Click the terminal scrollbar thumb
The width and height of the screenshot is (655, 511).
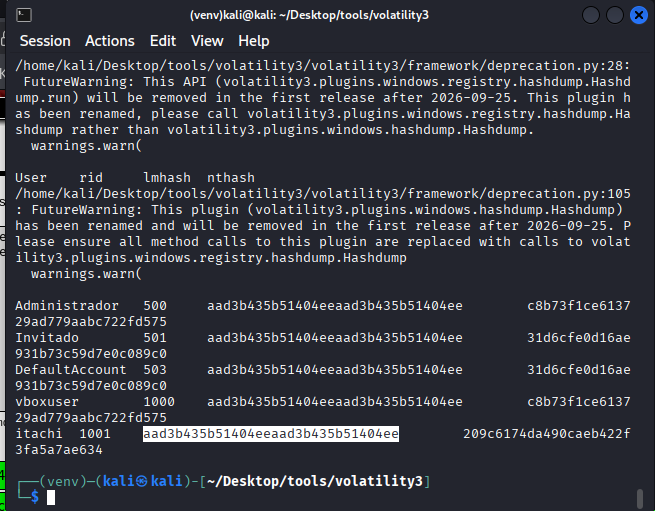click(641, 497)
